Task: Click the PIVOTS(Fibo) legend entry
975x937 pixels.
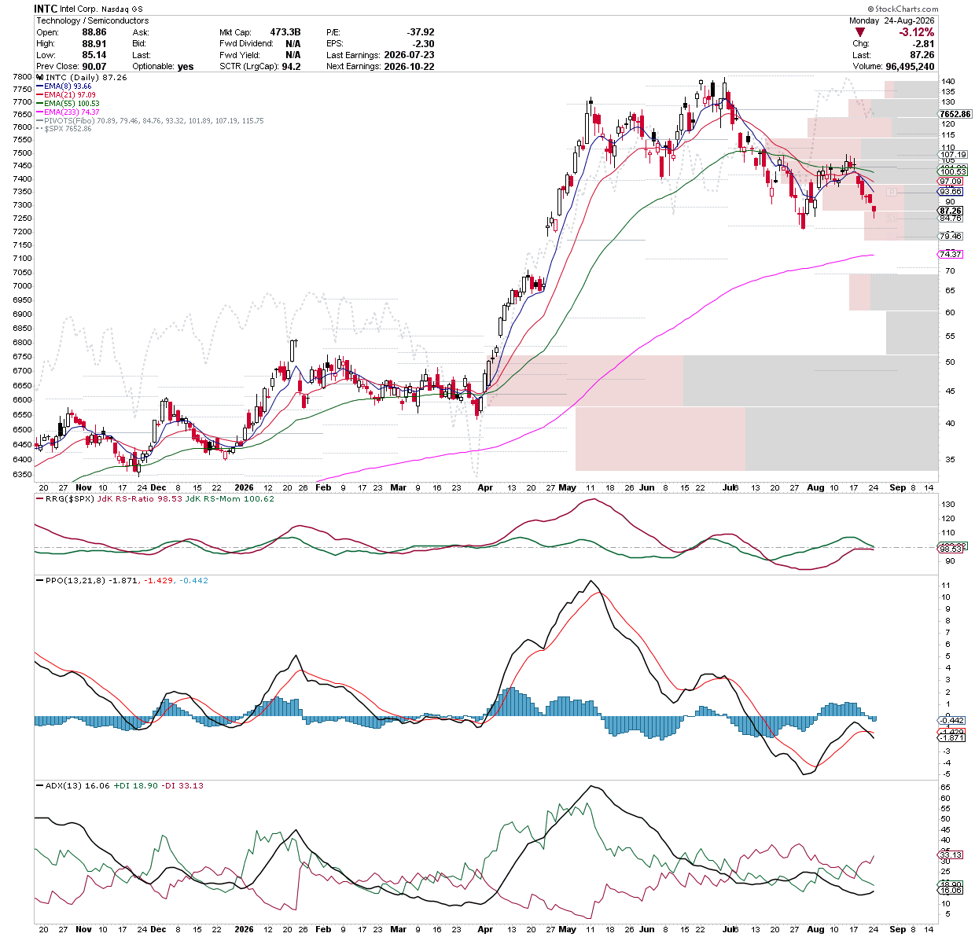Action: pyautogui.click(x=150, y=121)
